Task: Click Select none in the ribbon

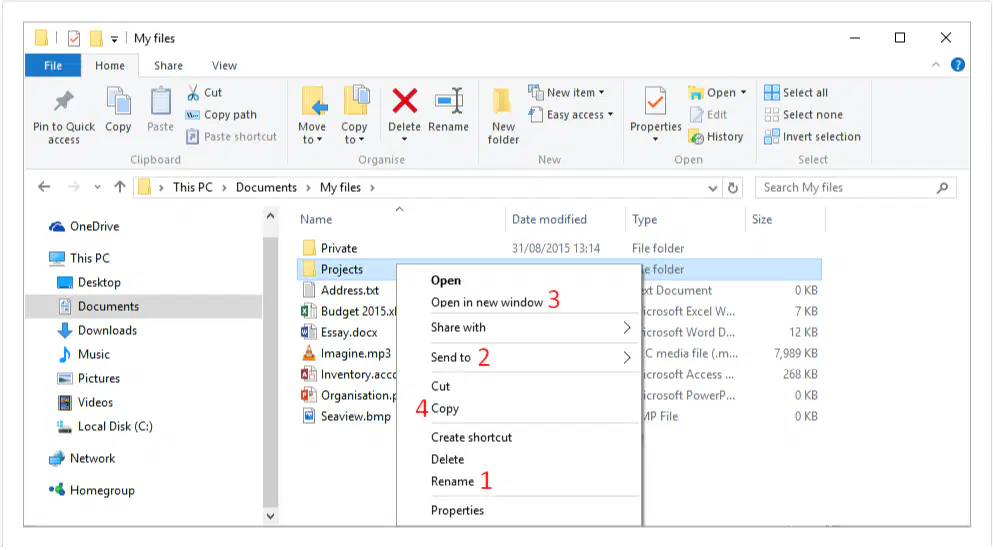Action: point(804,115)
